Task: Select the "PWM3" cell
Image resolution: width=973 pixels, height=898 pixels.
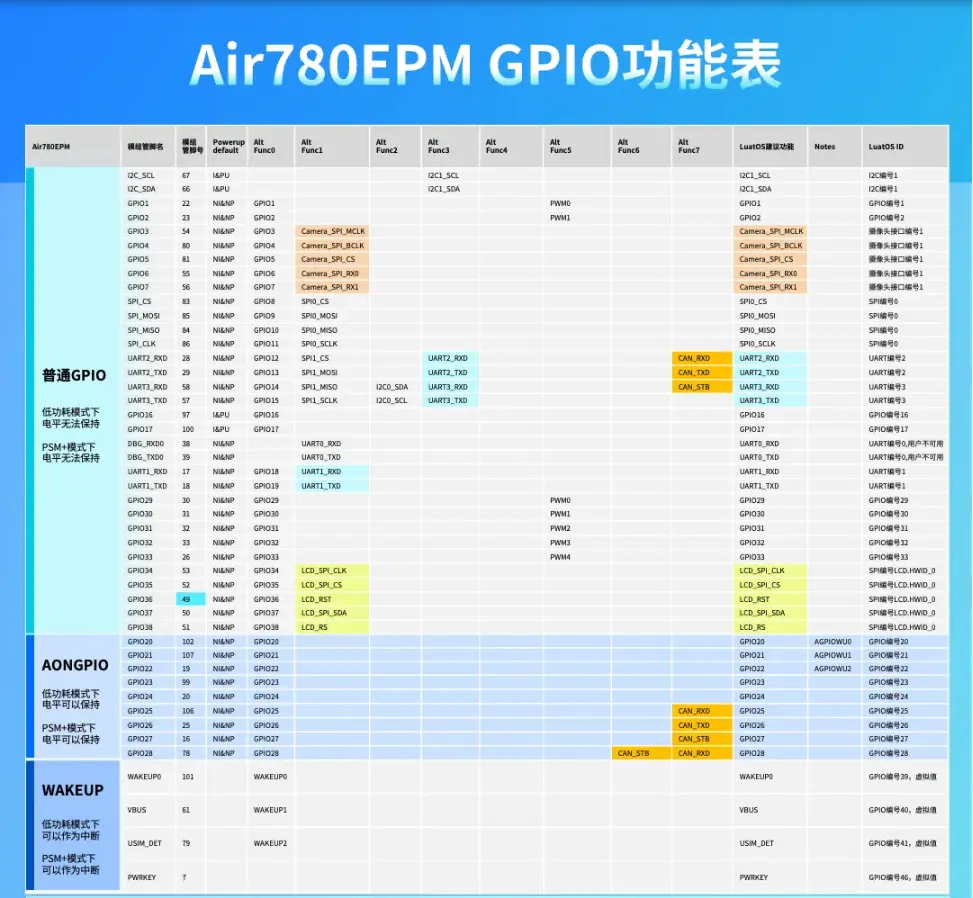Action: click(x=560, y=543)
